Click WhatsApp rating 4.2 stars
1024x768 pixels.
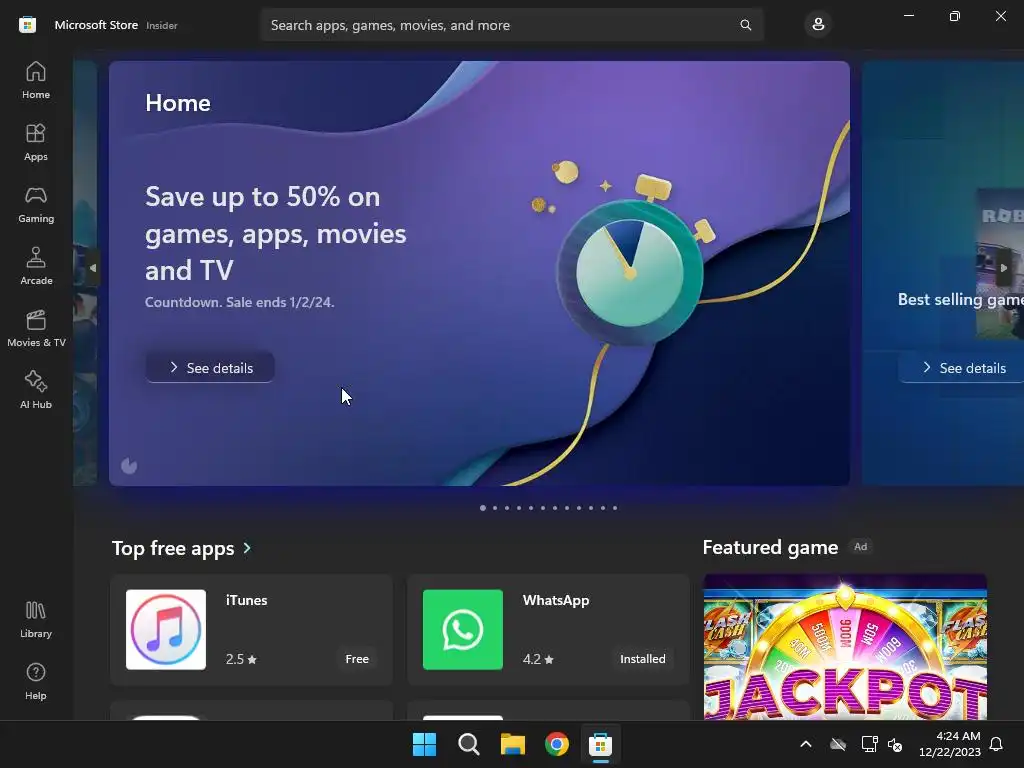click(538, 659)
